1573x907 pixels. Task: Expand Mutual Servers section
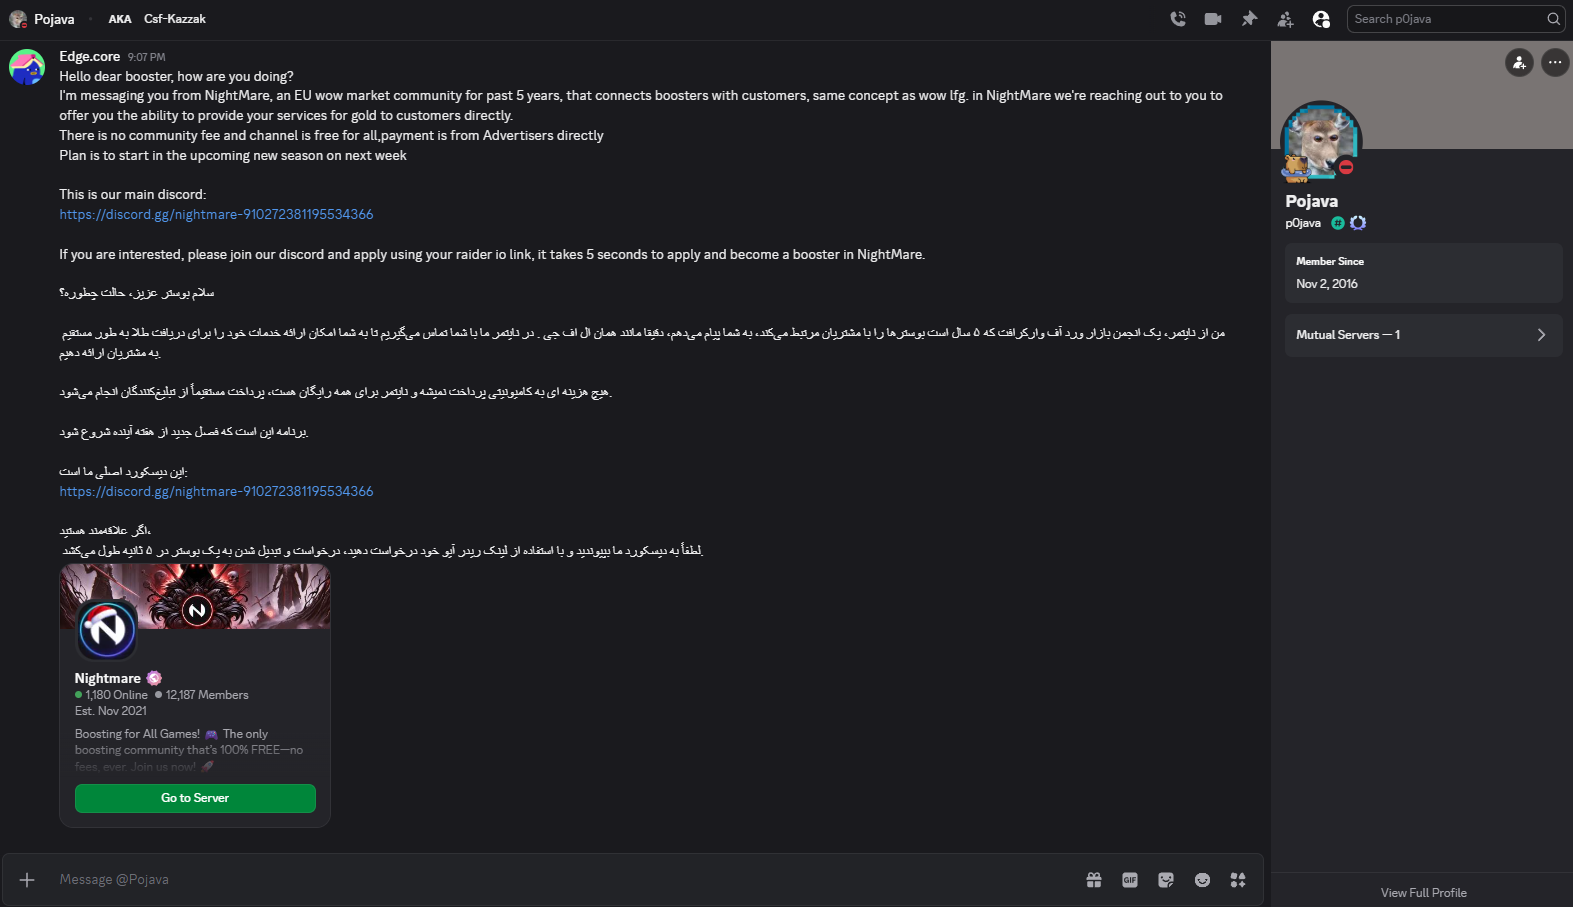coord(1423,335)
